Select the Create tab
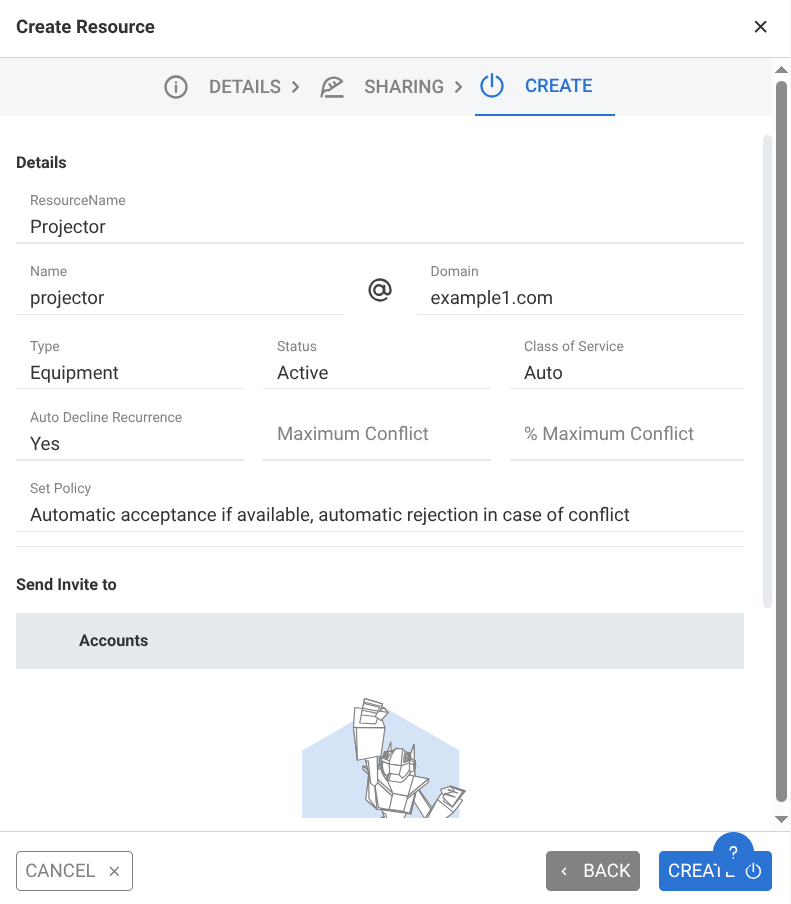 pyautogui.click(x=558, y=86)
